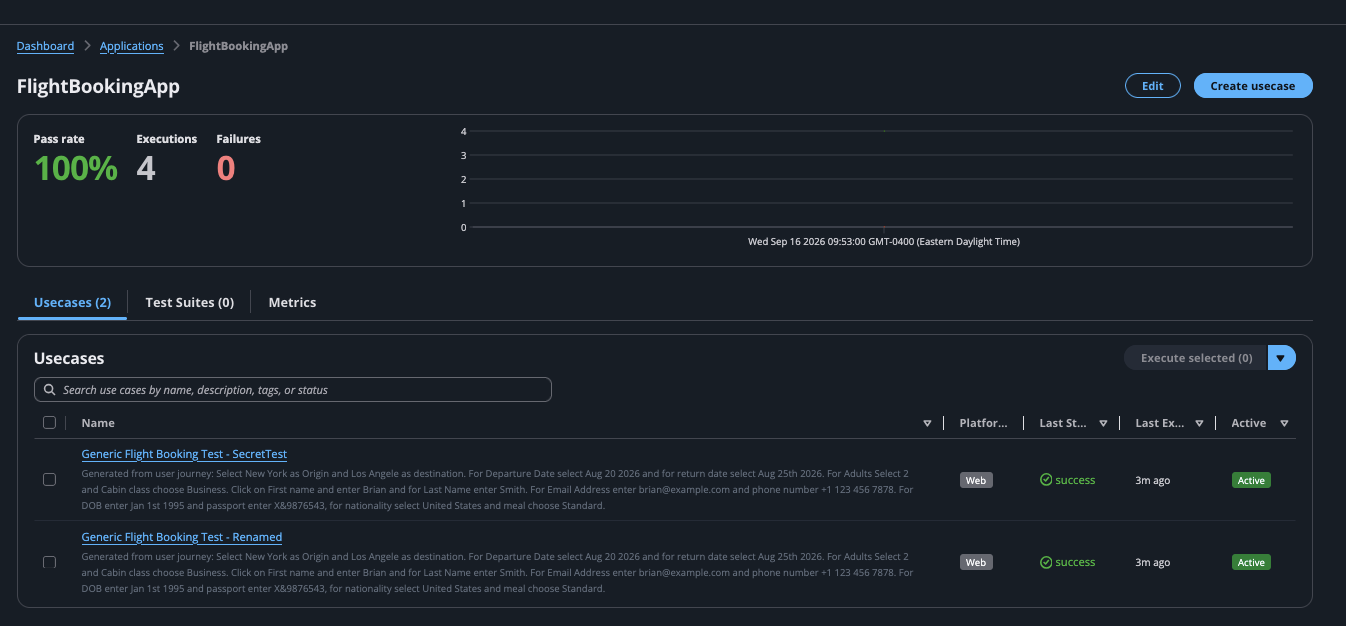Select the SecretTest usecase checkbox
Screen dimensions: 1346x626
49,480
